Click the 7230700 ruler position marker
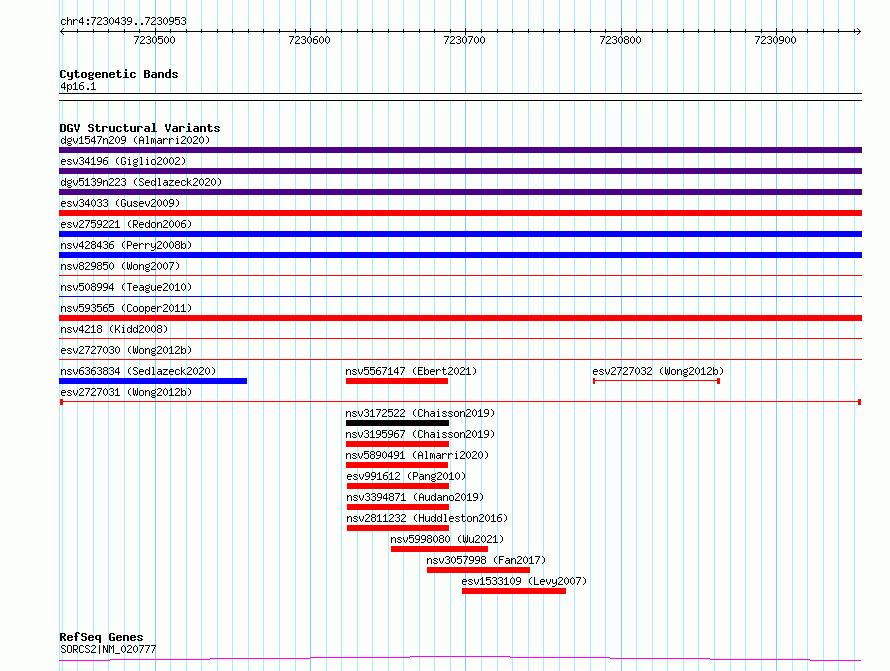Screen dimensions: 890x671 (x=464, y=40)
